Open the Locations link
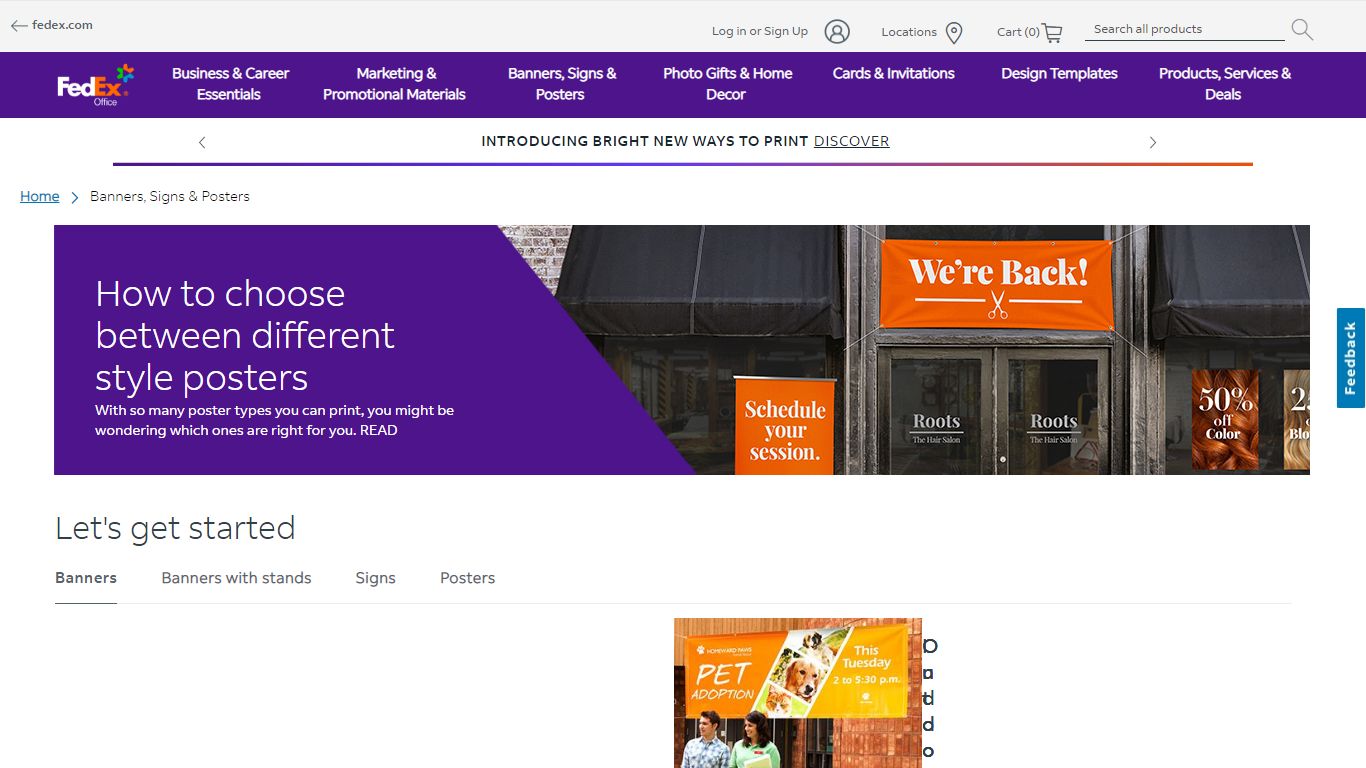1366x768 pixels. click(908, 32)
